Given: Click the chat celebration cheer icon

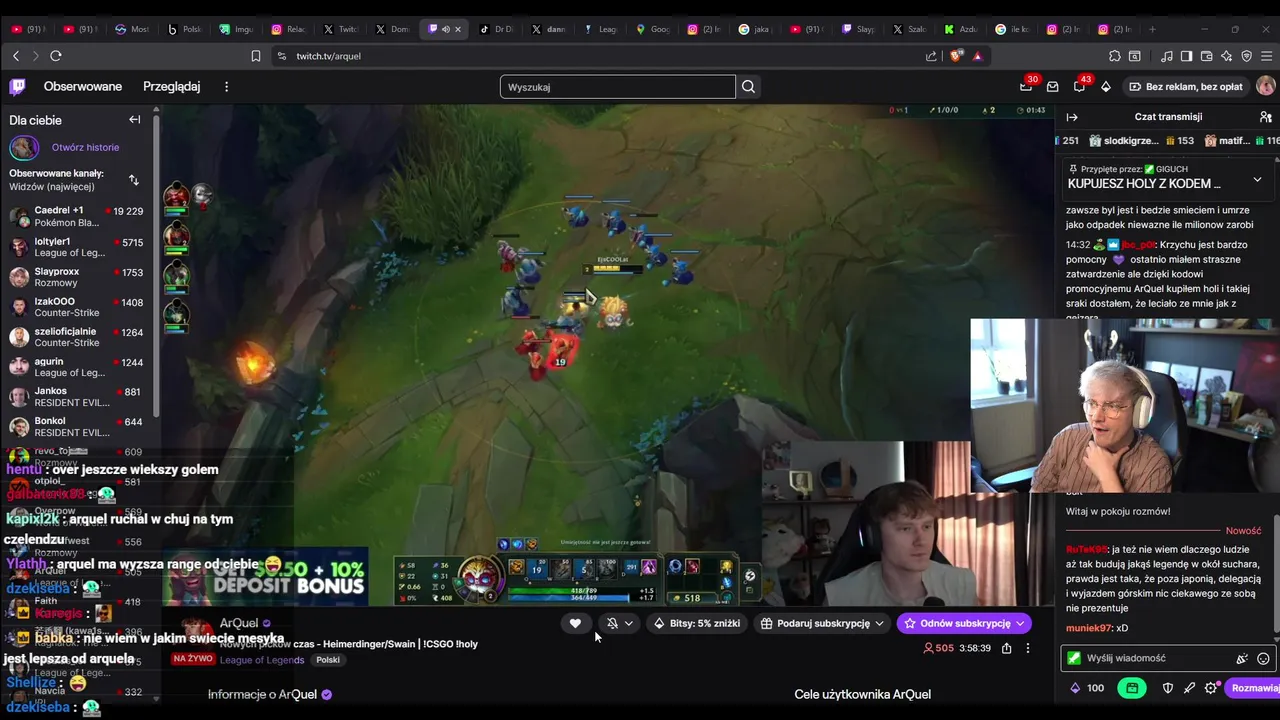Looking at the screenshot, I should click(1241, 658).
